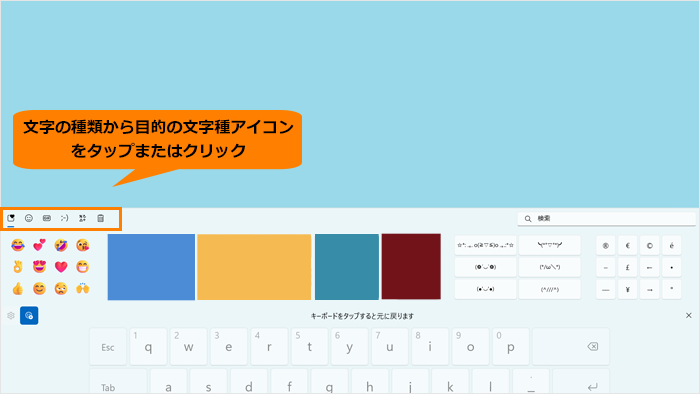Insert the single red heart emoji

click(61, 267)
